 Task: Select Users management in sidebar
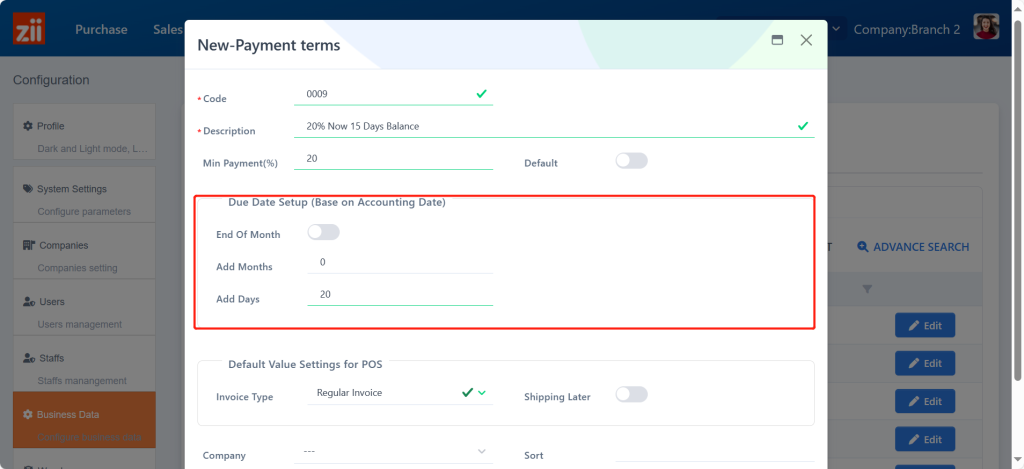pos(85,312)
